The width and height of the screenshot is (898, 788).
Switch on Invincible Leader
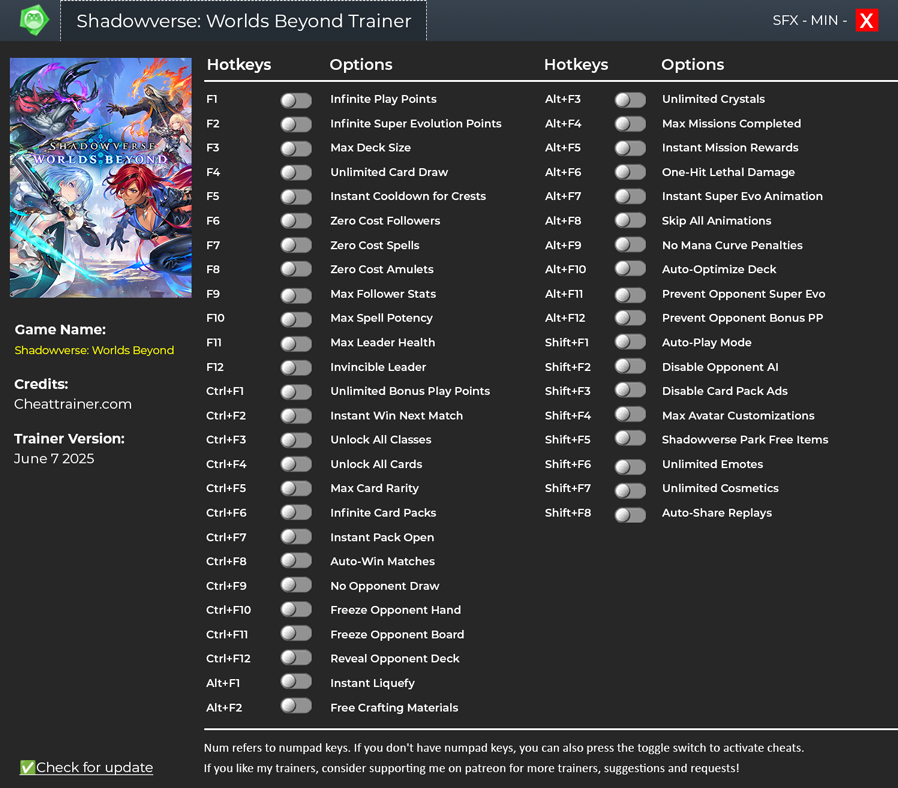(296, 368)
